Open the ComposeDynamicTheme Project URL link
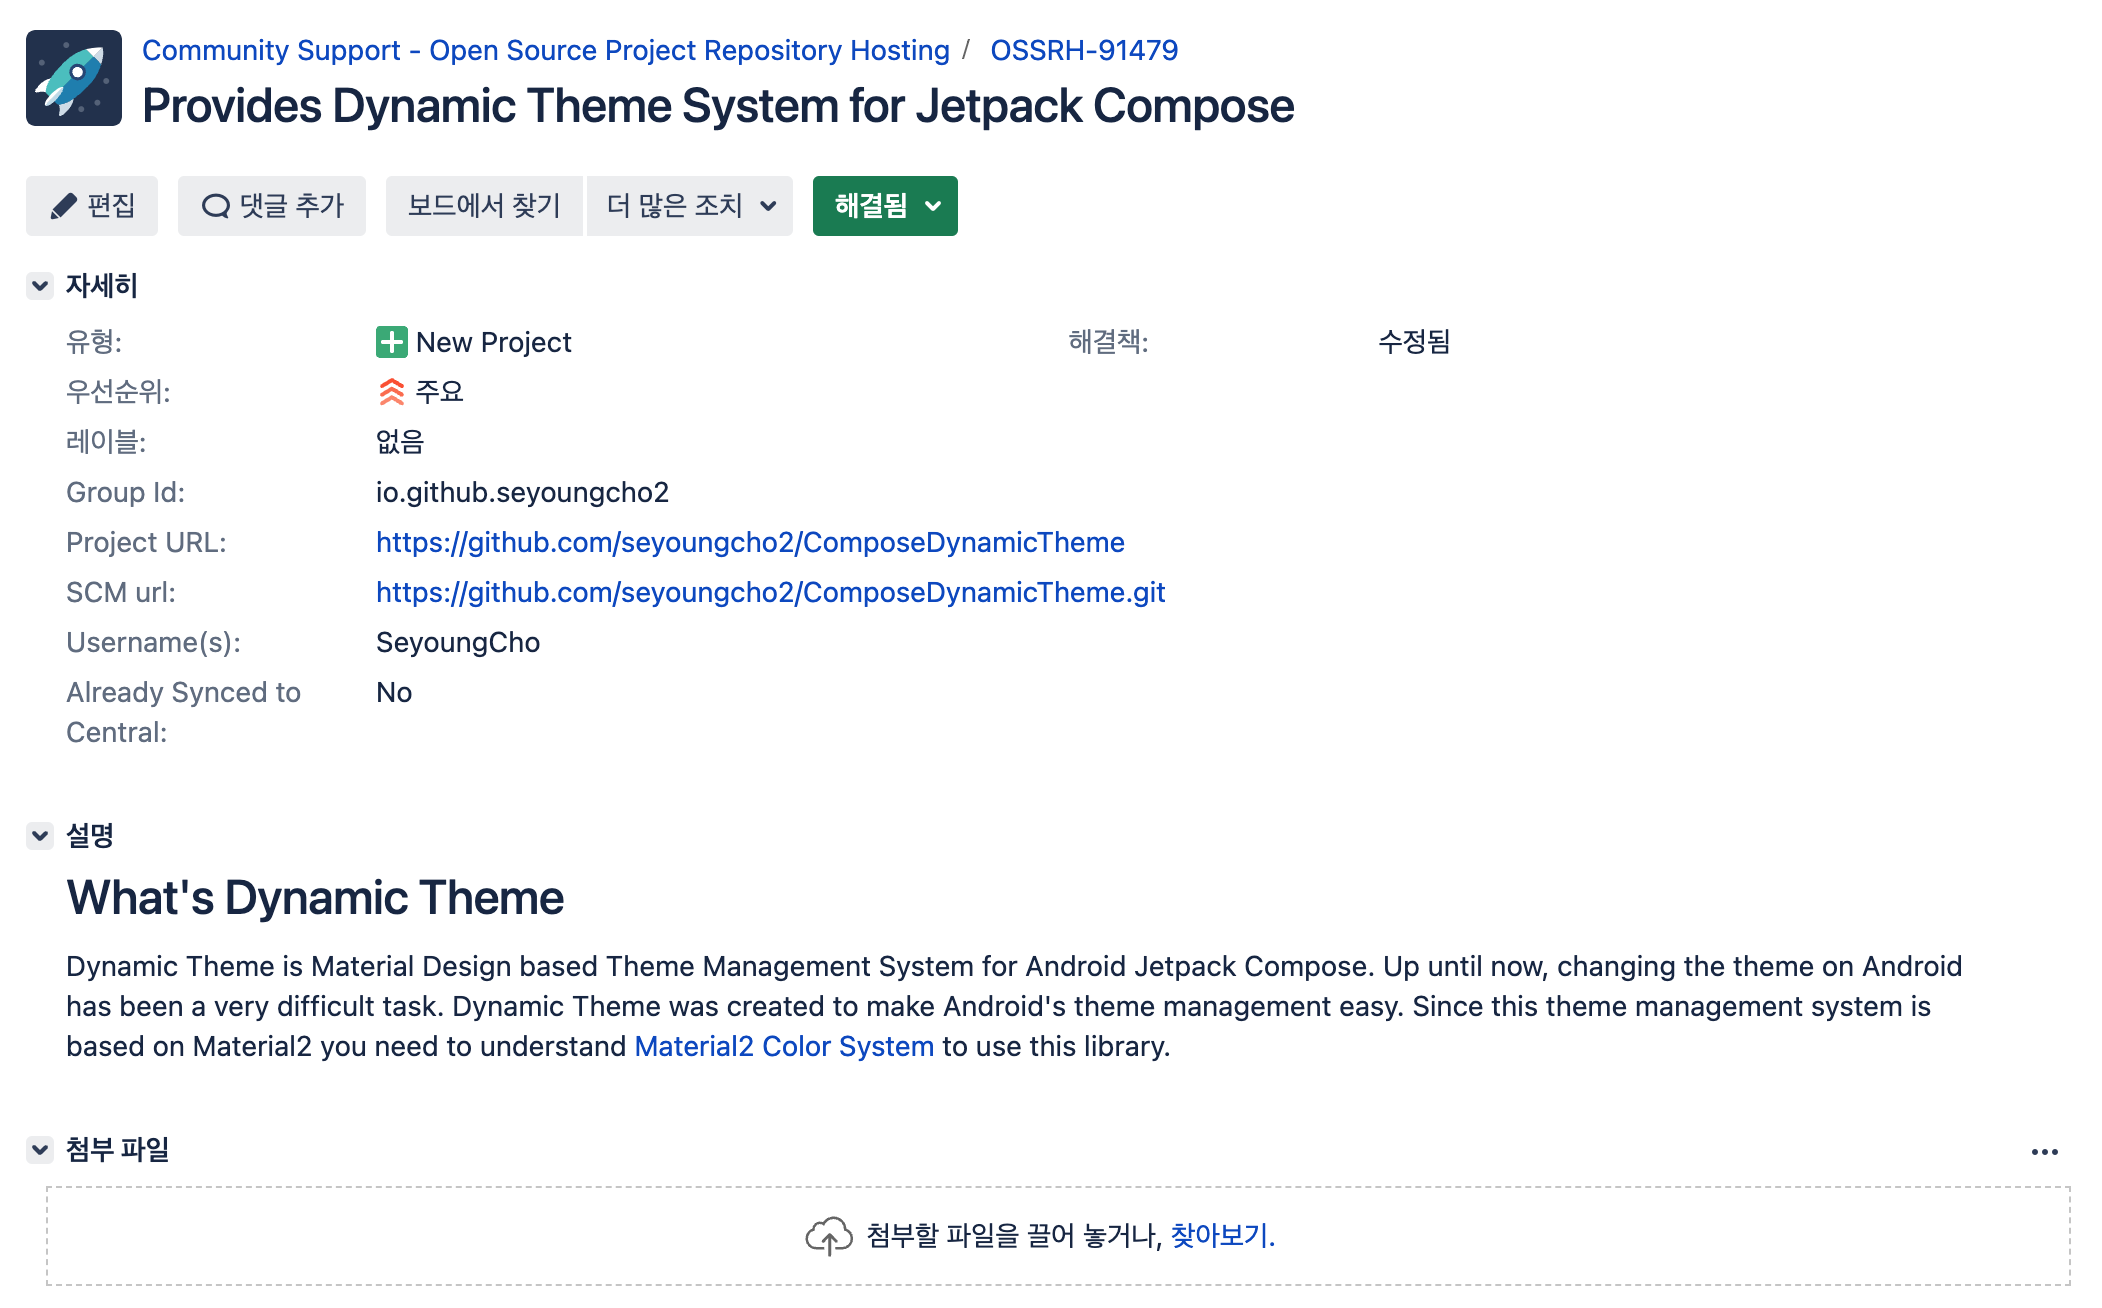The width and height of the screenshot is (2102, 1308). point(750,542)
